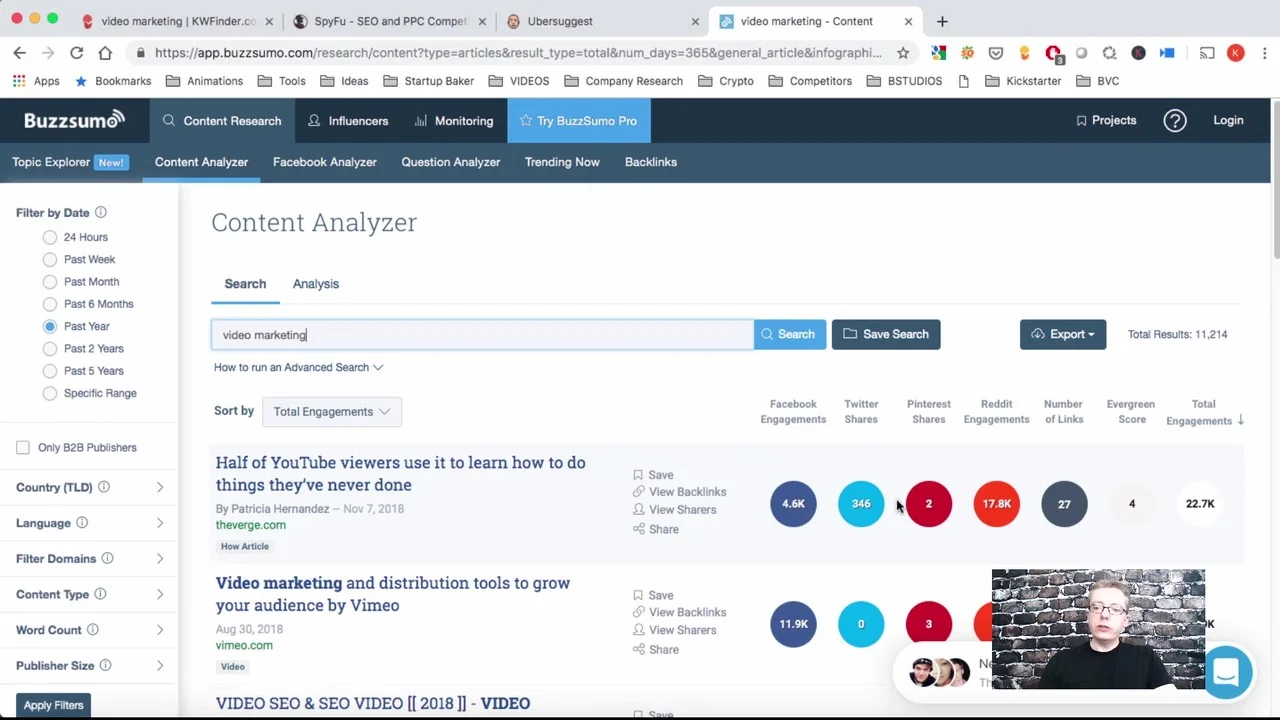This screenshot has height=720, width=1280.
Task: Expand Country (TLD) filter
Action: tap(159, 487)
